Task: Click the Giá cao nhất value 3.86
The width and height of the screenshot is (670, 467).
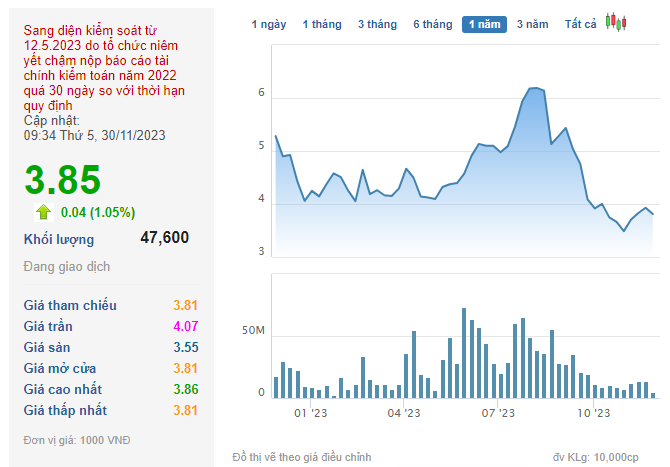Action: coord(186,389)
